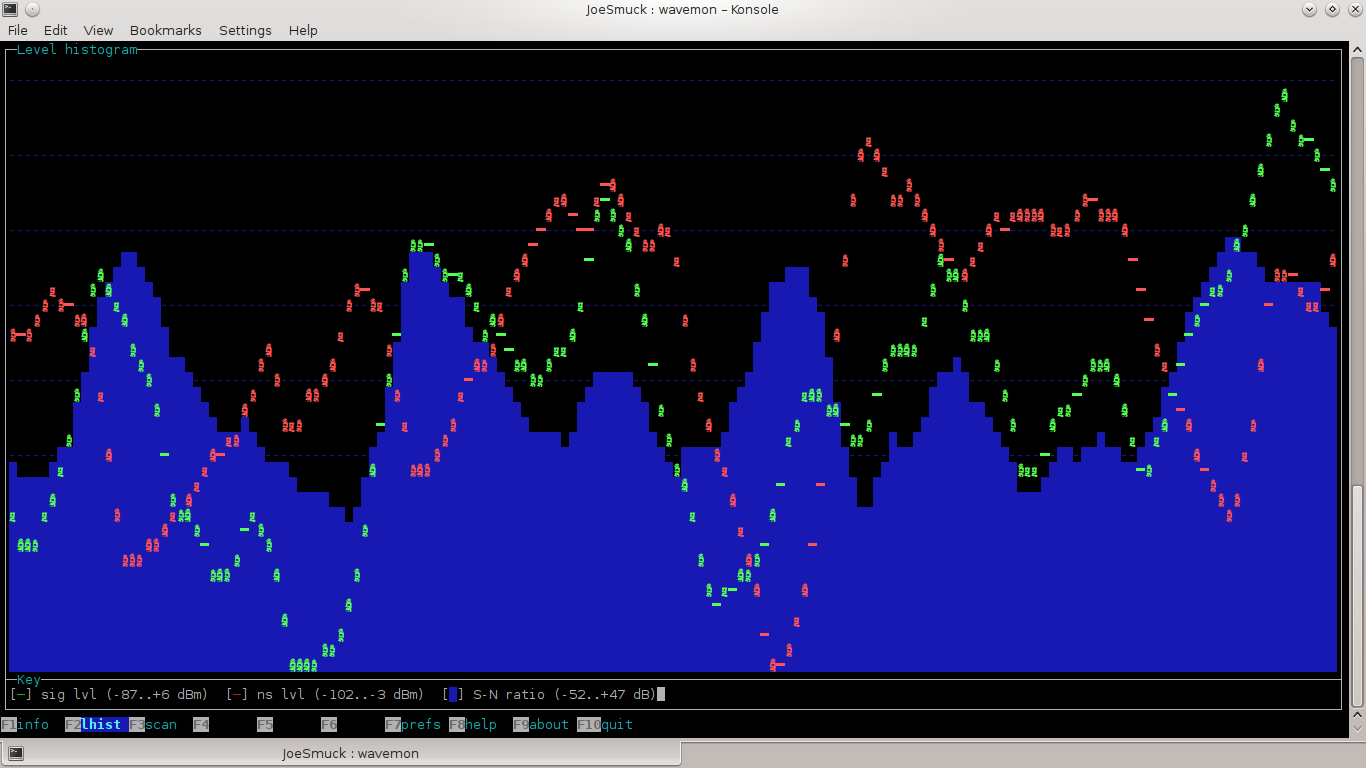The image size is (1366, 768).
Task: Maximize the Konsole window
Action: tap(1332, 9)
